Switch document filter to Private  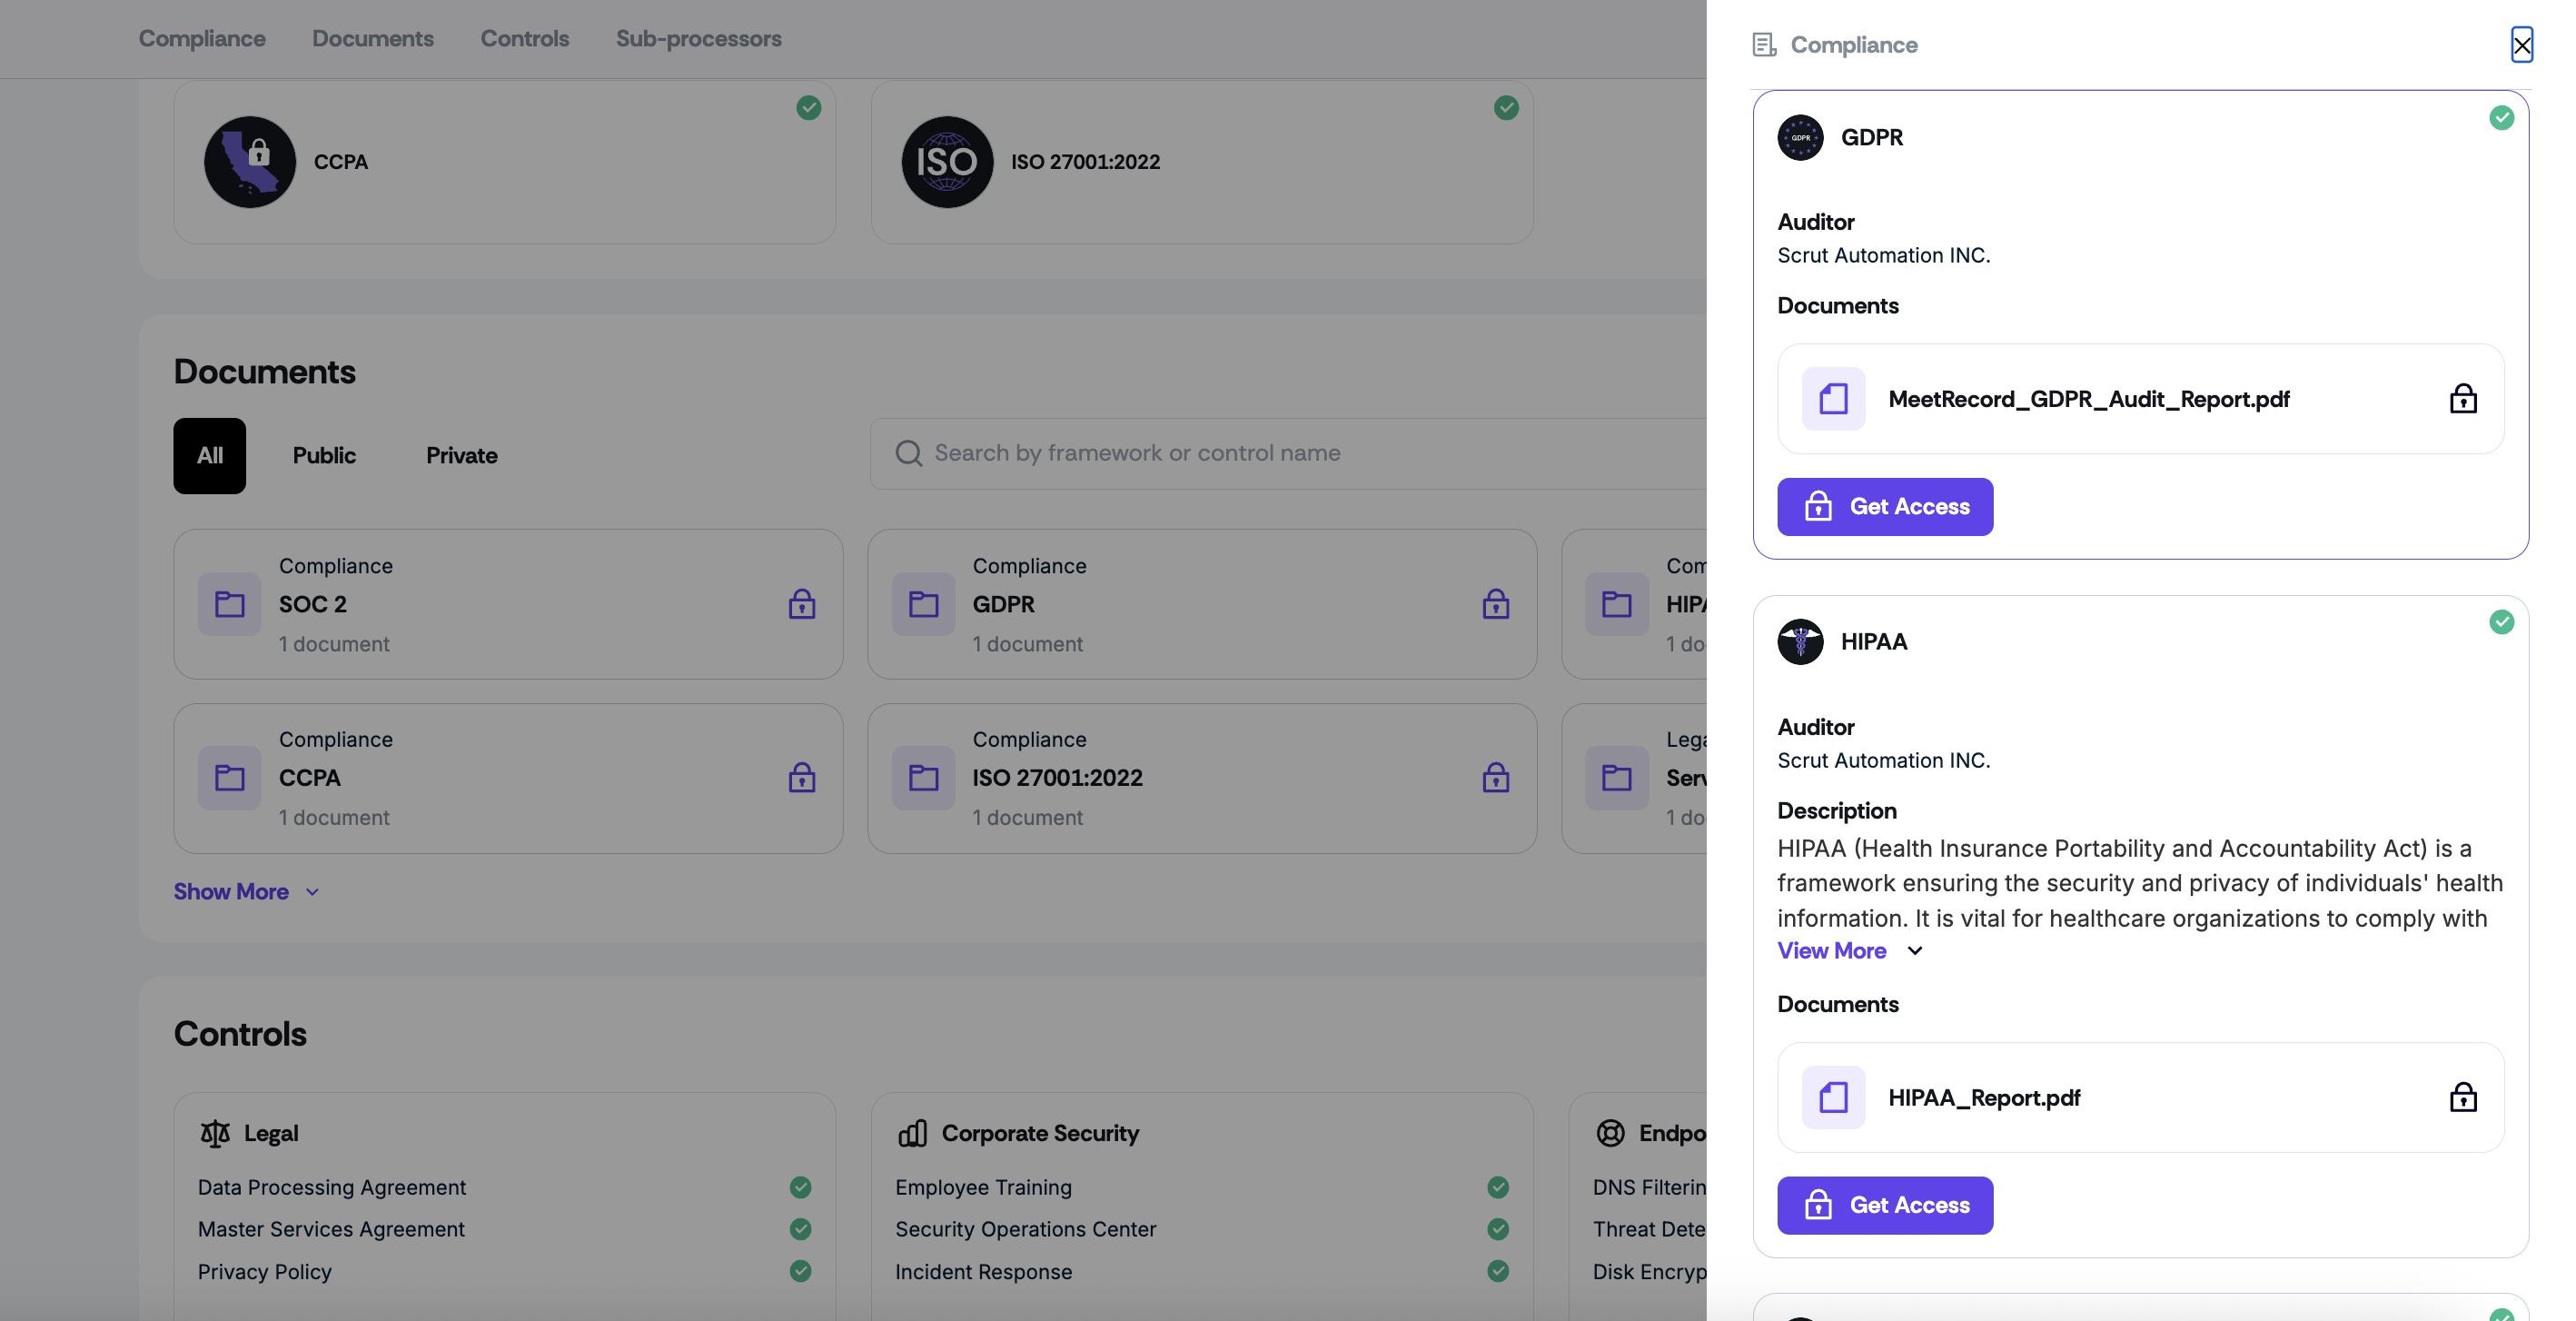click(461, 455)
